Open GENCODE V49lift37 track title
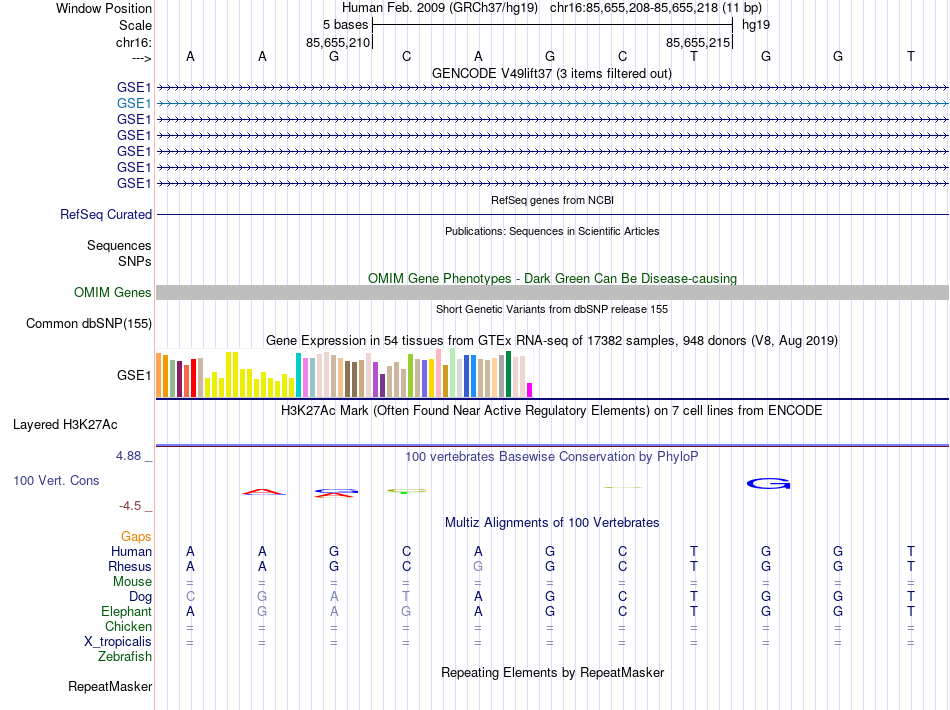 pyautogui.click(x=551, y=73)
